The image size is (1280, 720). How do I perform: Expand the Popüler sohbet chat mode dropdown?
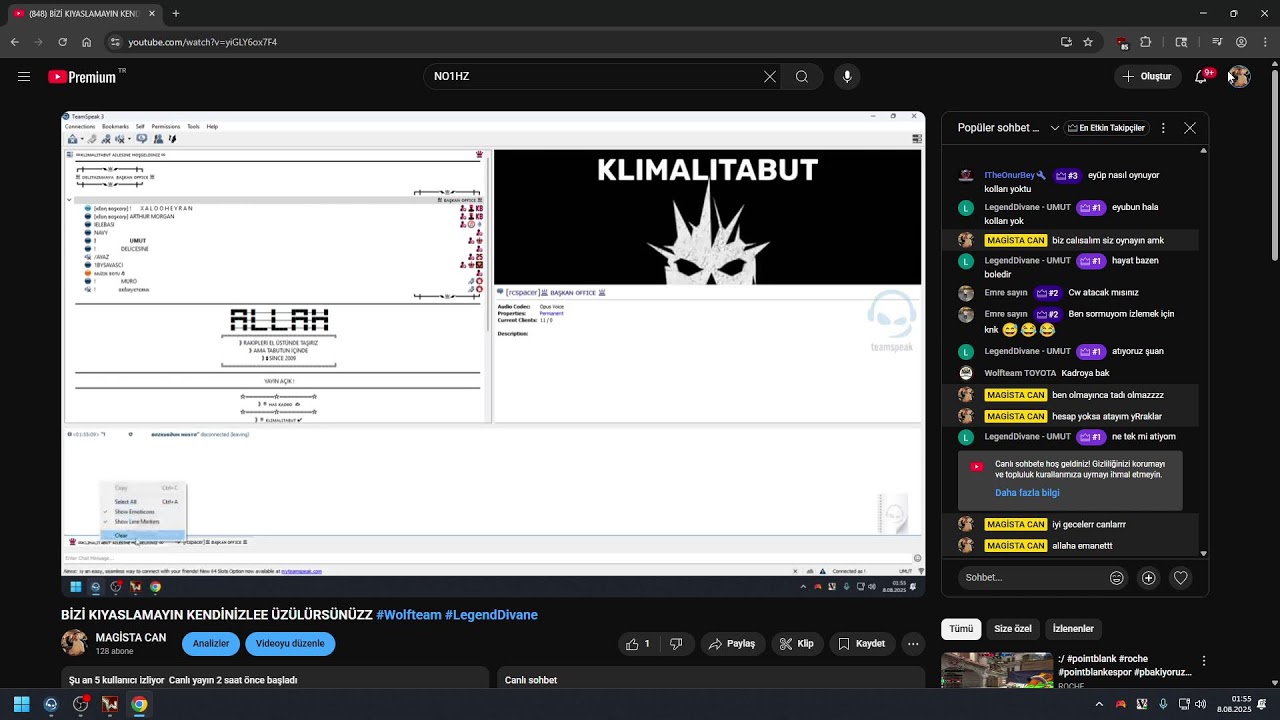(1010, 128)
